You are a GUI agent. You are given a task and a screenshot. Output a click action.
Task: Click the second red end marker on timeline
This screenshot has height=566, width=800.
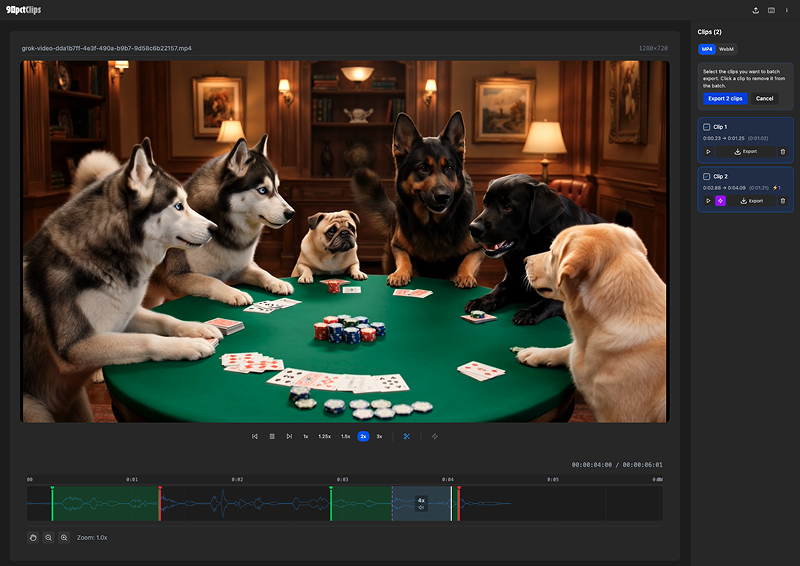click(459, 503)
